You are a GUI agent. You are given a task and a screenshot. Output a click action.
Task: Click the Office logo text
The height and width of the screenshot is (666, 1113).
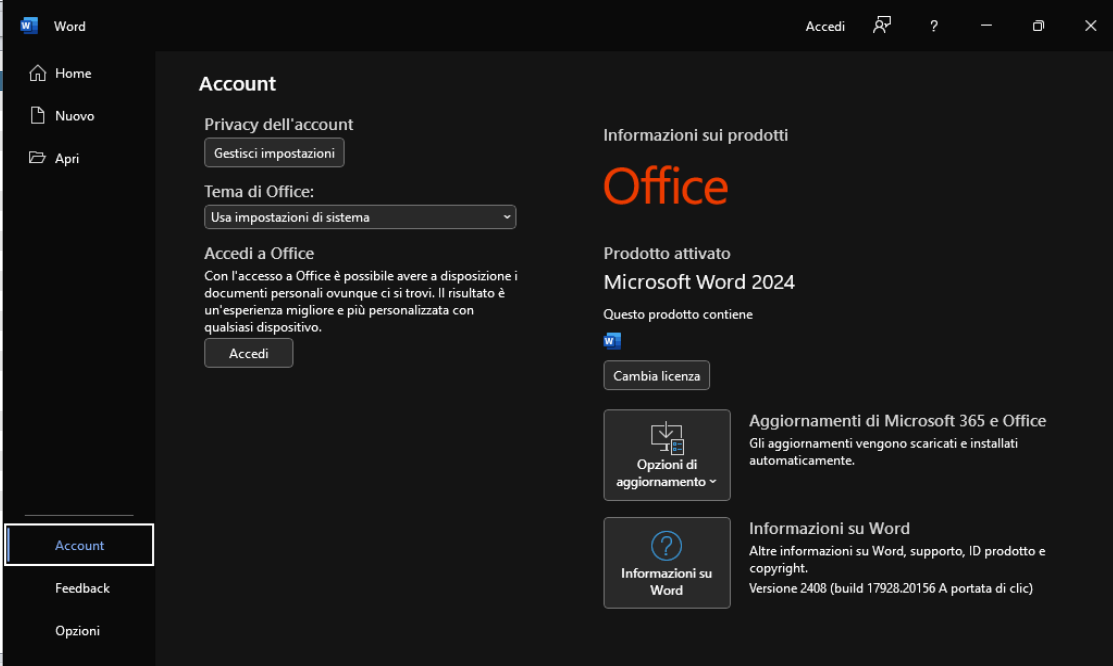point(665,186)
